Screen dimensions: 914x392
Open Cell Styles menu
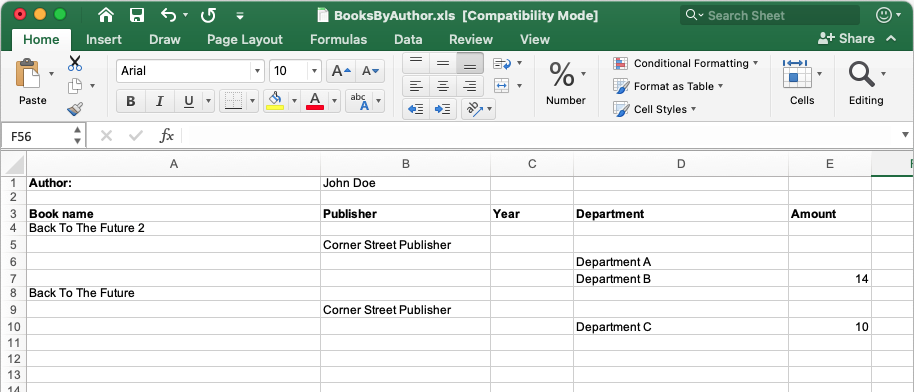(x=655, y=109)
